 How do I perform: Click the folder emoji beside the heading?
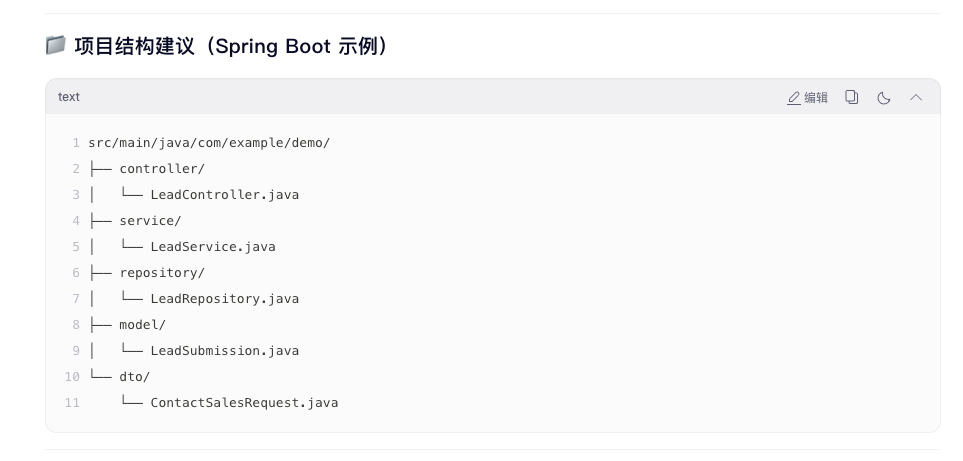pyautogui.click(x=56, y=46)
